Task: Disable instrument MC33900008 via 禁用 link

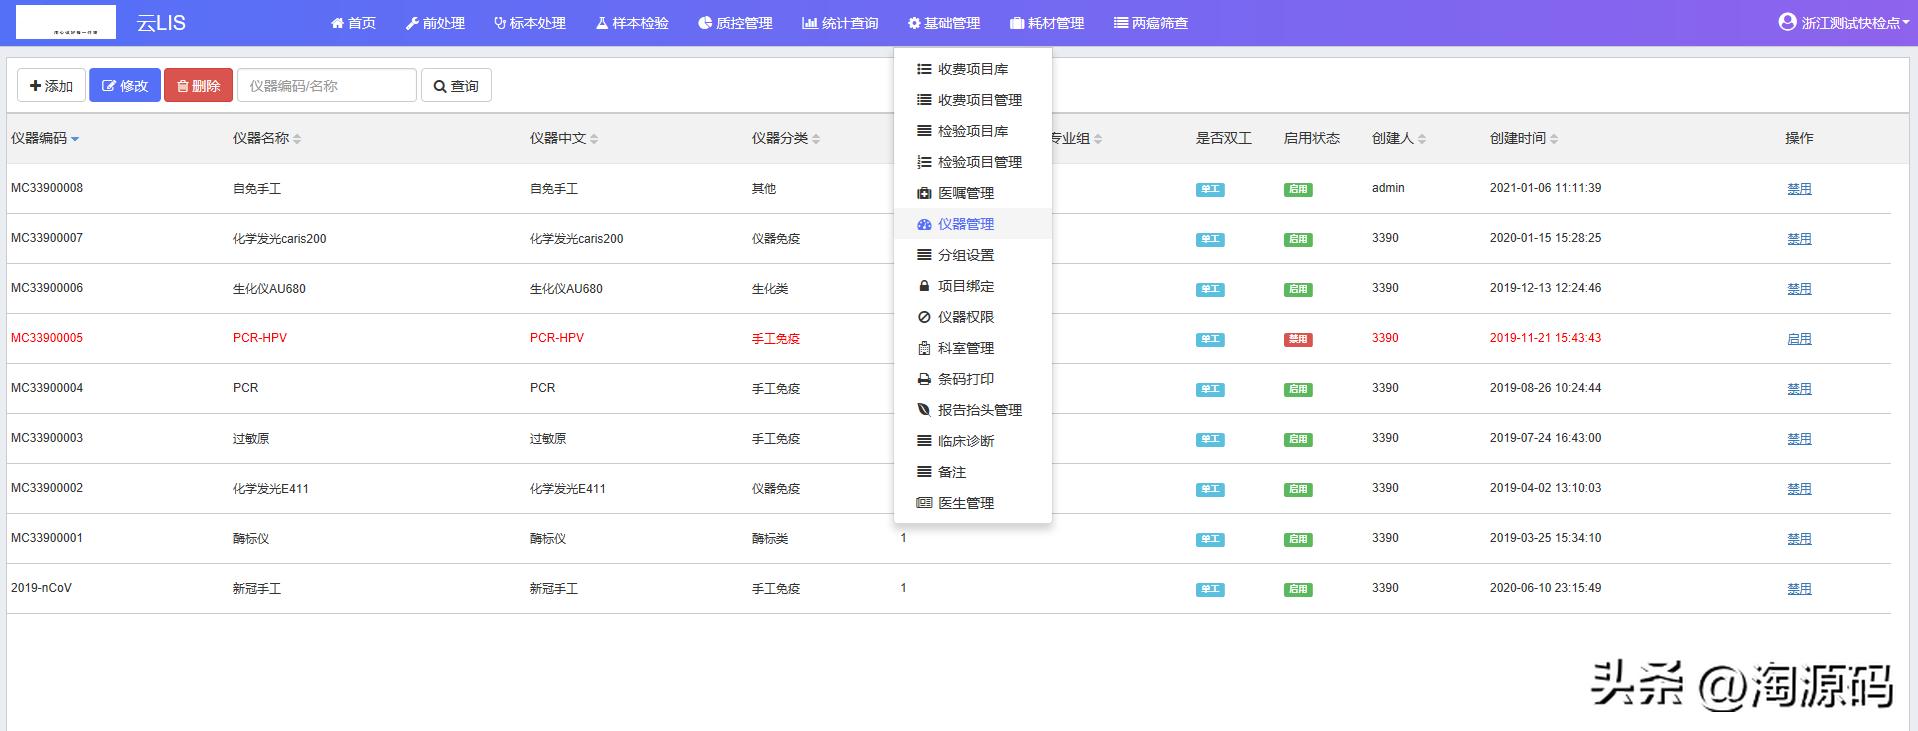Action: point(1798,189)
